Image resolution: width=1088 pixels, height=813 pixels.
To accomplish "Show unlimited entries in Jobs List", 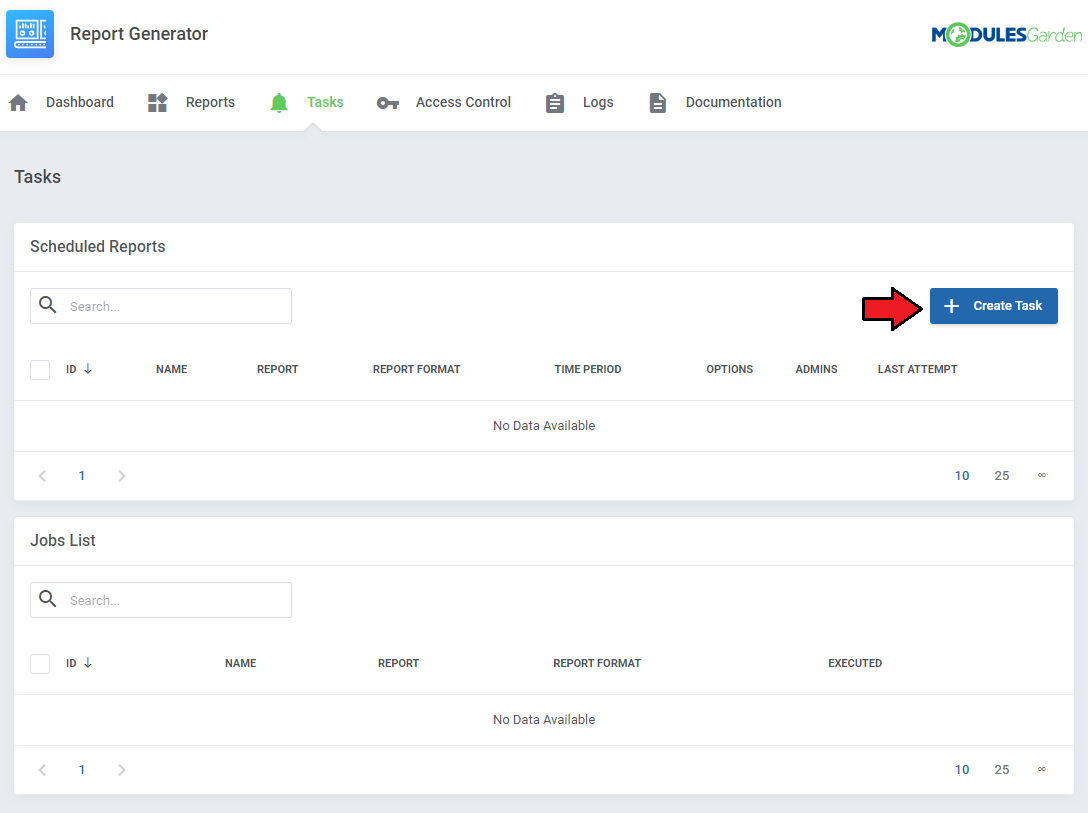I will click(1042, 769).
